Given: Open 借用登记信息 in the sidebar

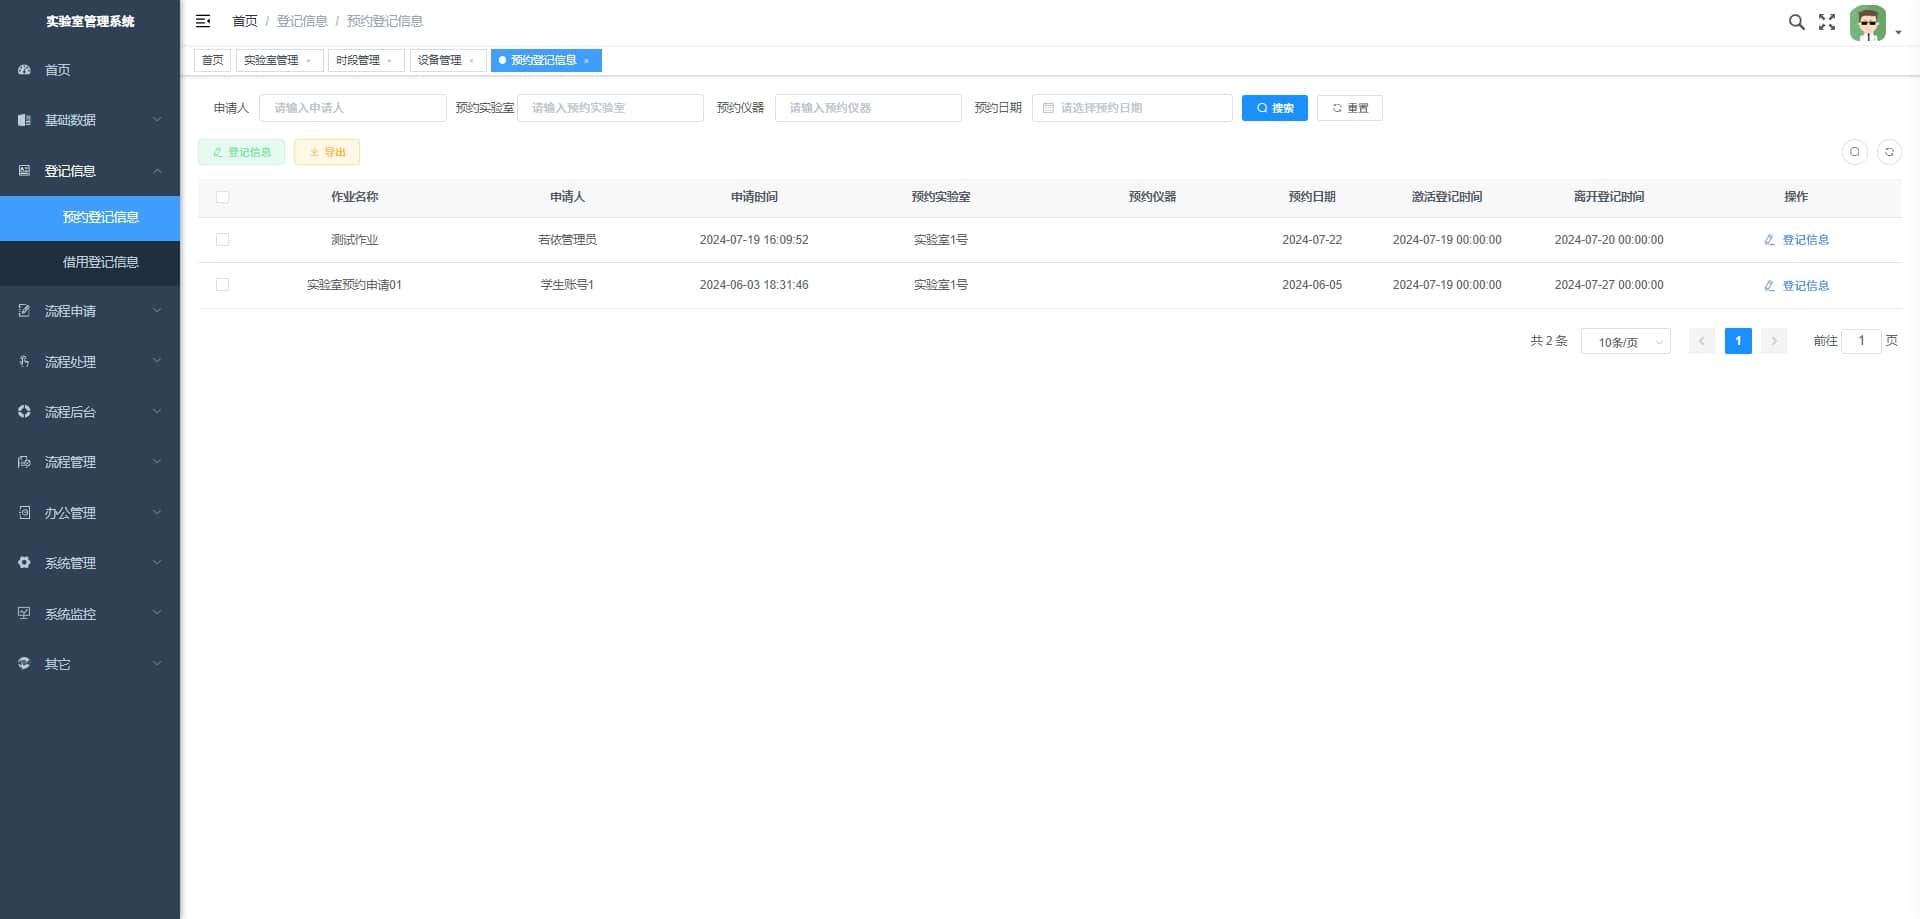Looking at the screenshot, I should point(90,262).
